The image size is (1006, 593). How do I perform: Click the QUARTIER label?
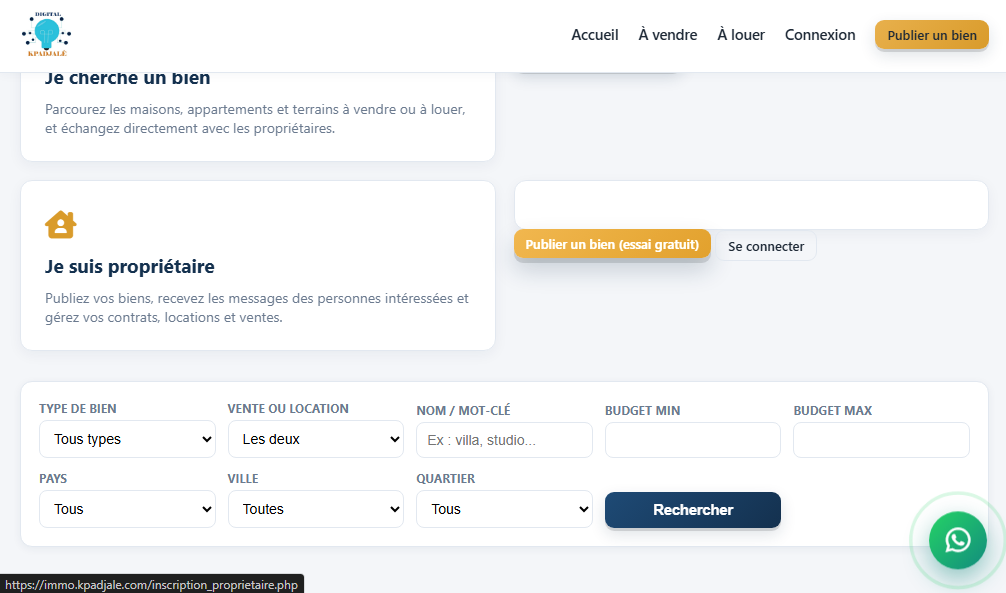[x=446, y=479]
